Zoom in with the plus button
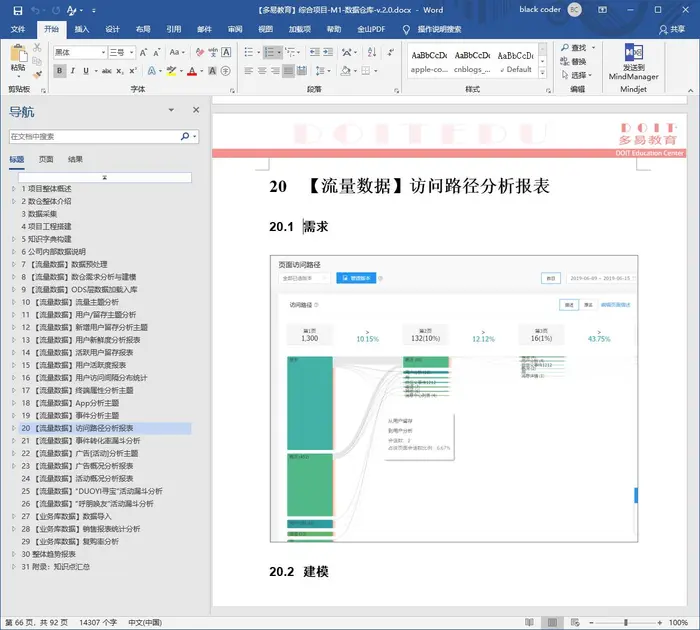The width and height of the screenshot is (700, 630). point(659,622)
